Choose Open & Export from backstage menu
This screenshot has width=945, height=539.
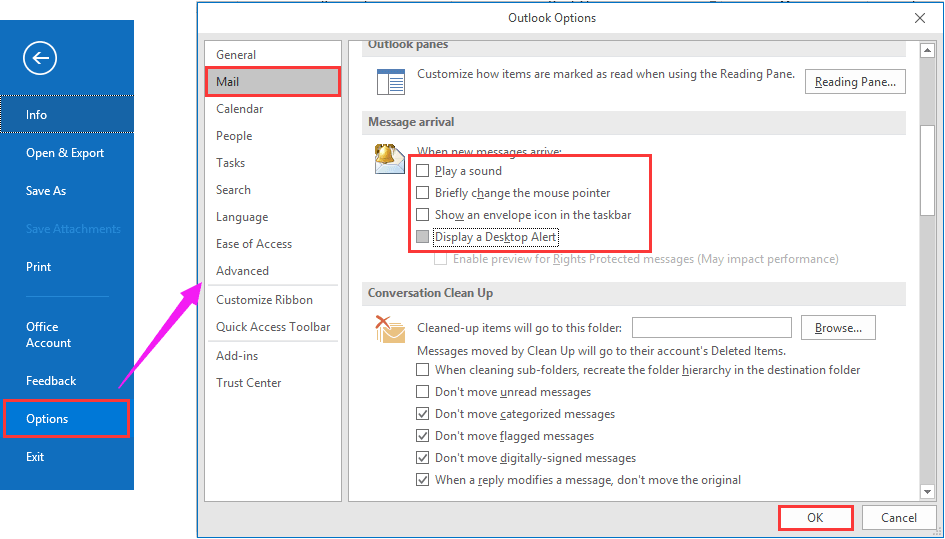tap(65, 153)
